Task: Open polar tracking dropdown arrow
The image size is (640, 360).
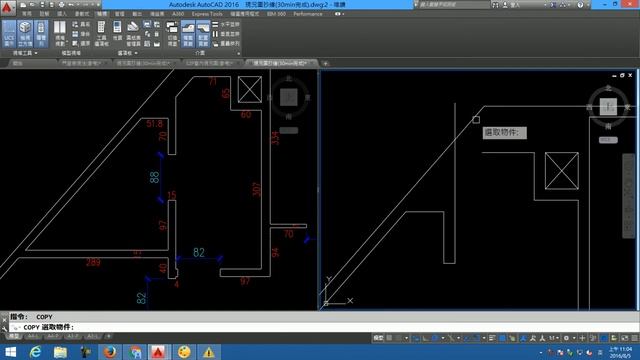Action: point(443,338)
